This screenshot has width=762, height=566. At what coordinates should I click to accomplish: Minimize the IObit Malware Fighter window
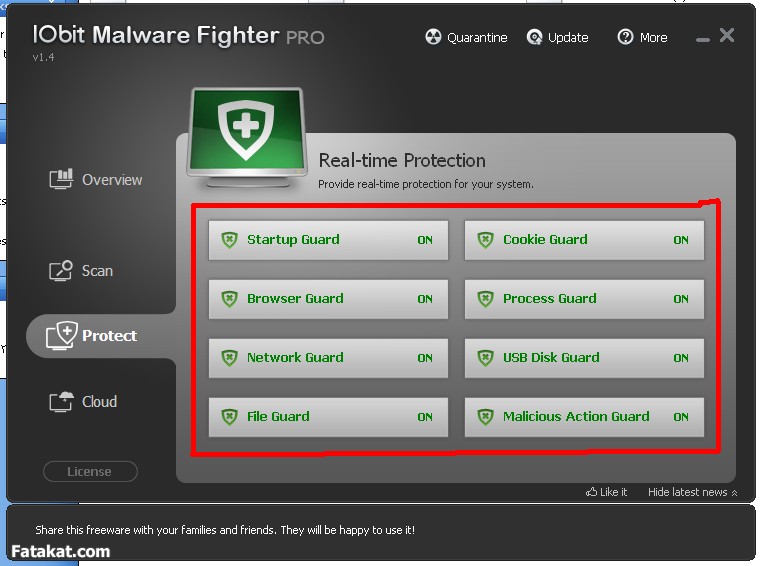[702, 40]
